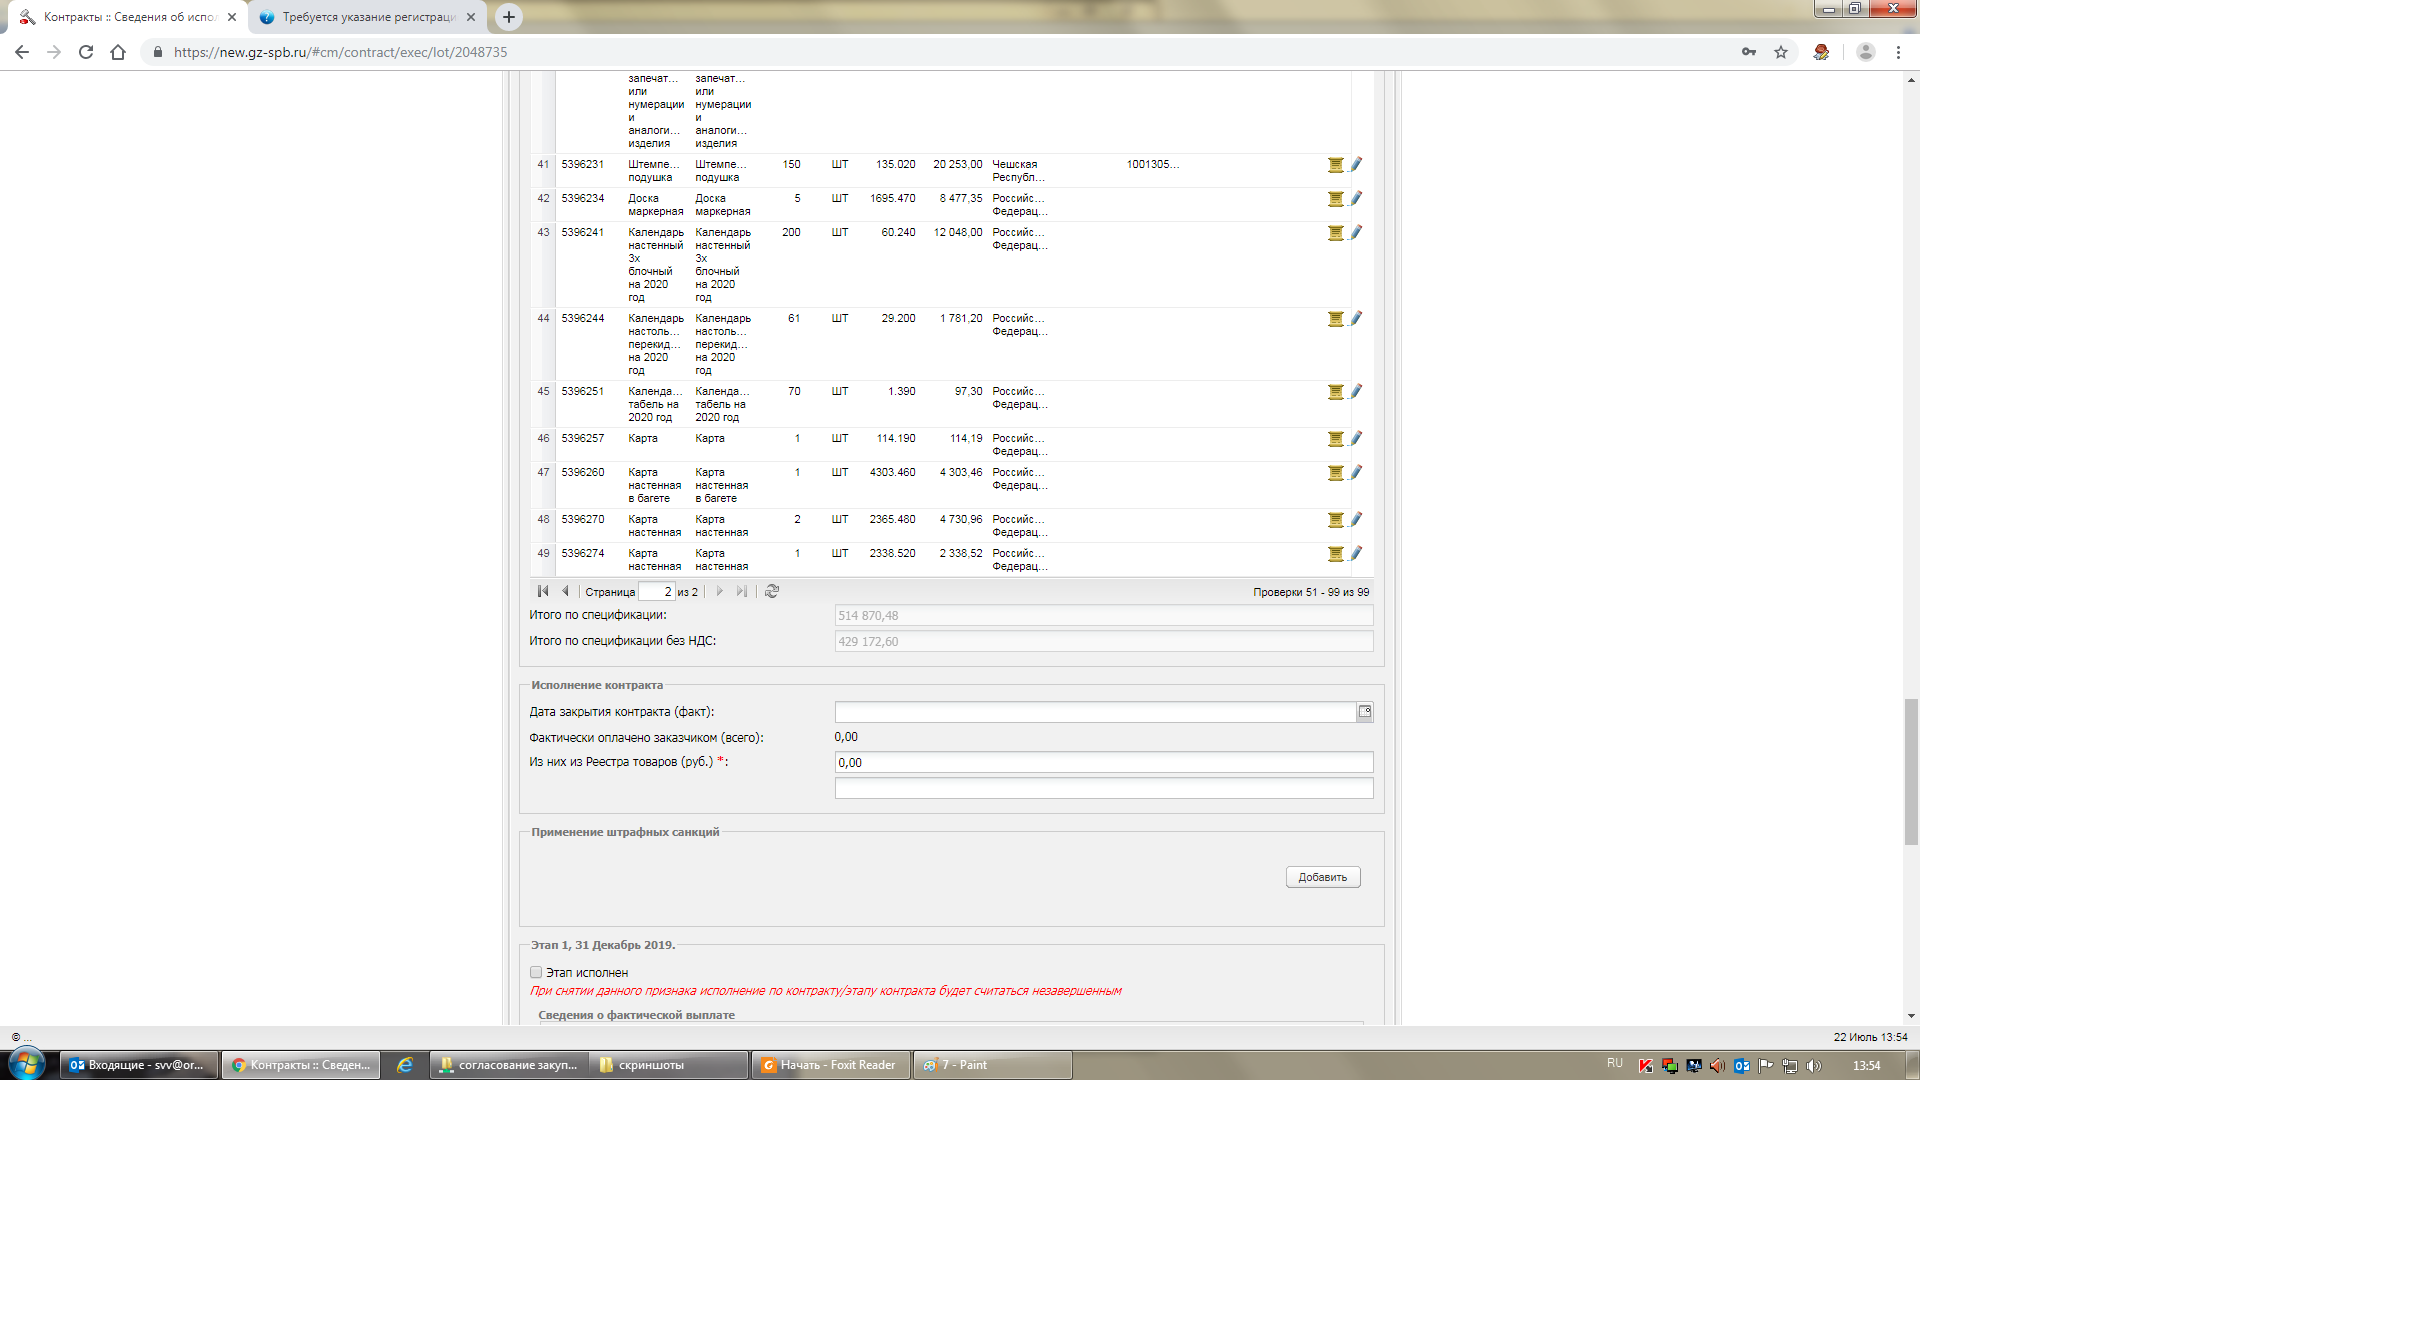This screenshot has height=1332, width=2428.
Task: Click 'Из них из Реестра товаров' input
Action: click(1103, 762)
